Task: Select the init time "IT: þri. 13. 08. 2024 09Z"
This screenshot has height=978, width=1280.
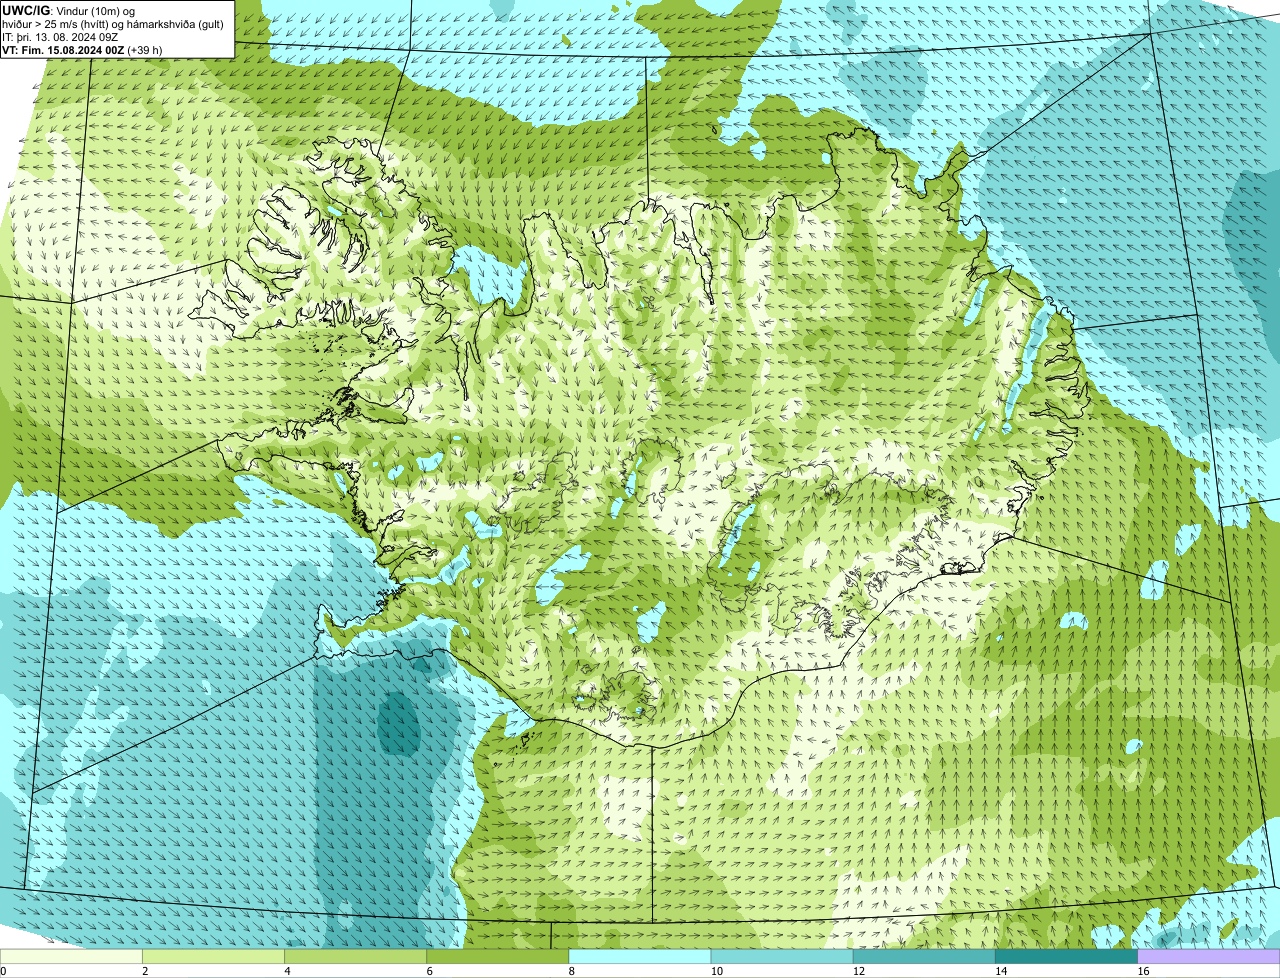Action: pos(60,37)
